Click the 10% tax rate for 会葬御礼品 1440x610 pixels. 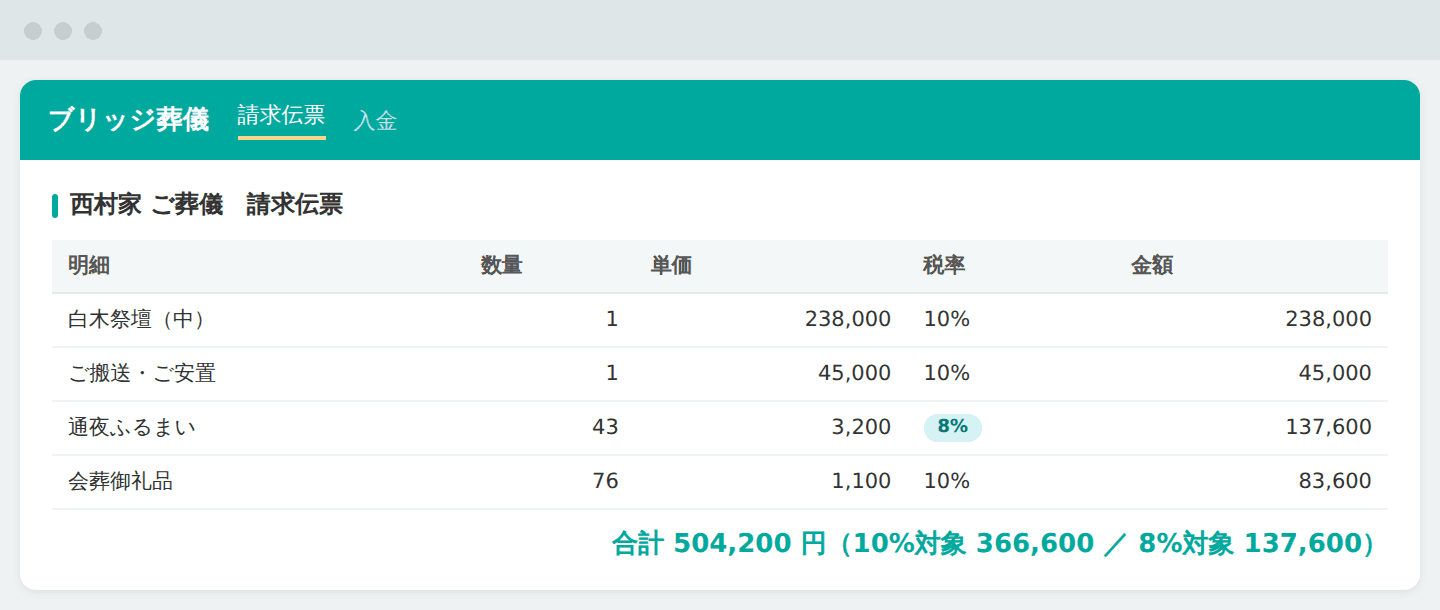pyautogui.click(x=947, y=482)
